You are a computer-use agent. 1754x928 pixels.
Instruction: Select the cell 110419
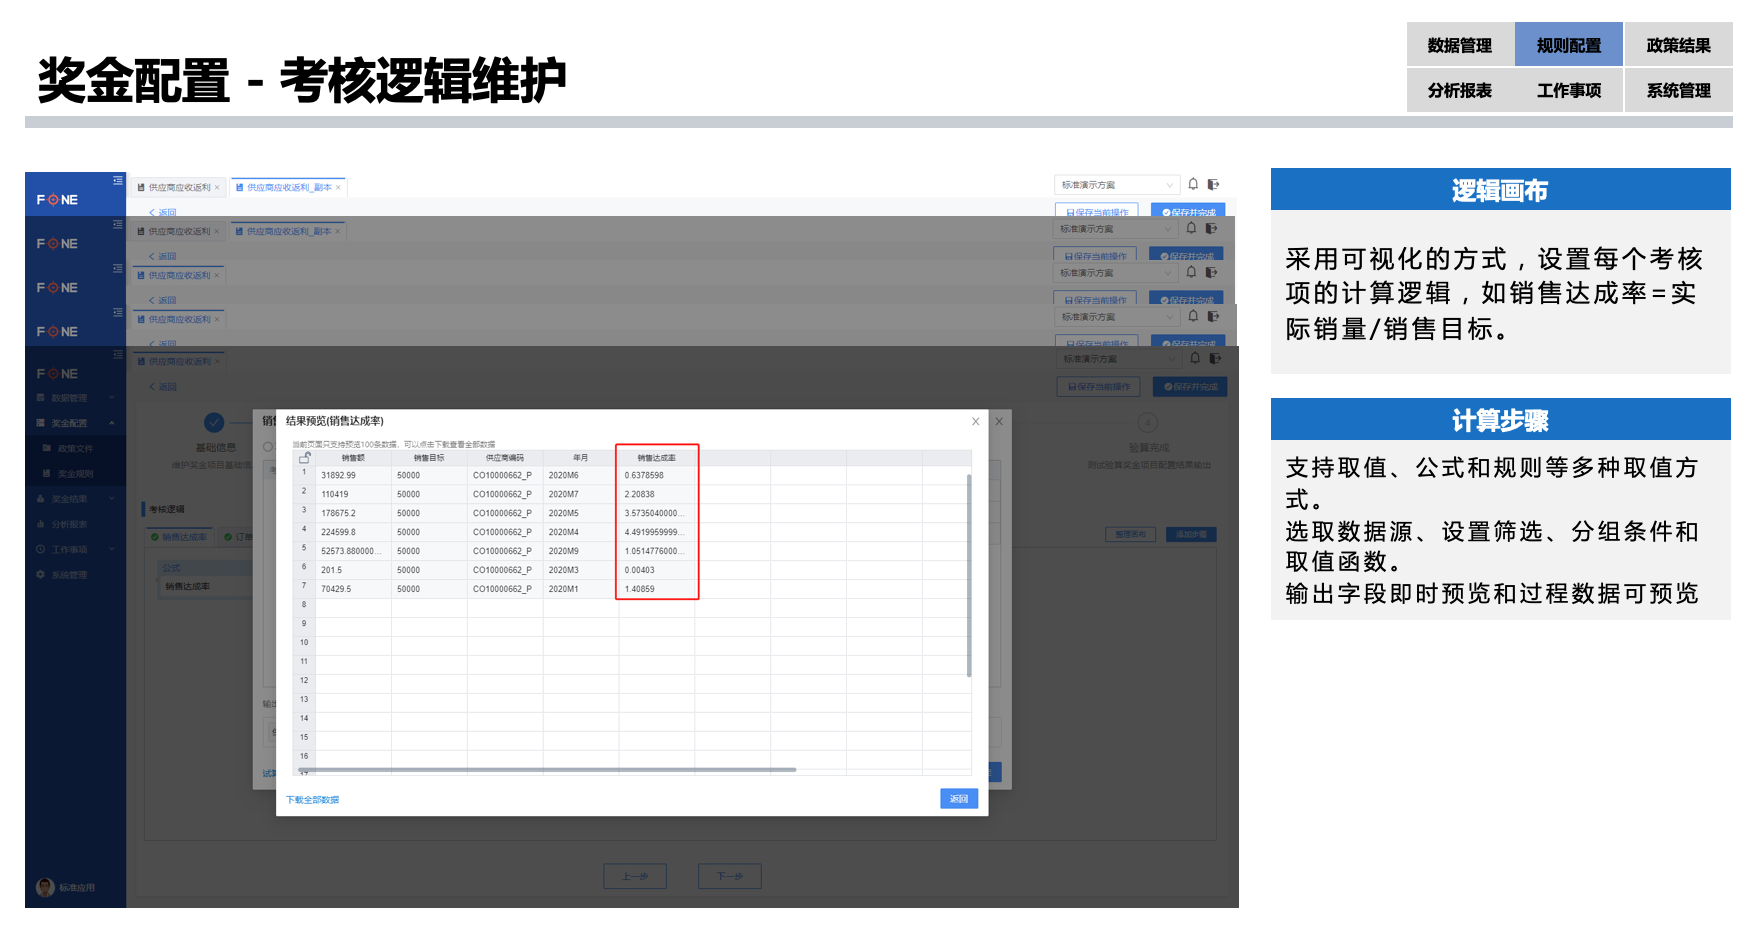click(x=353, y=495)
